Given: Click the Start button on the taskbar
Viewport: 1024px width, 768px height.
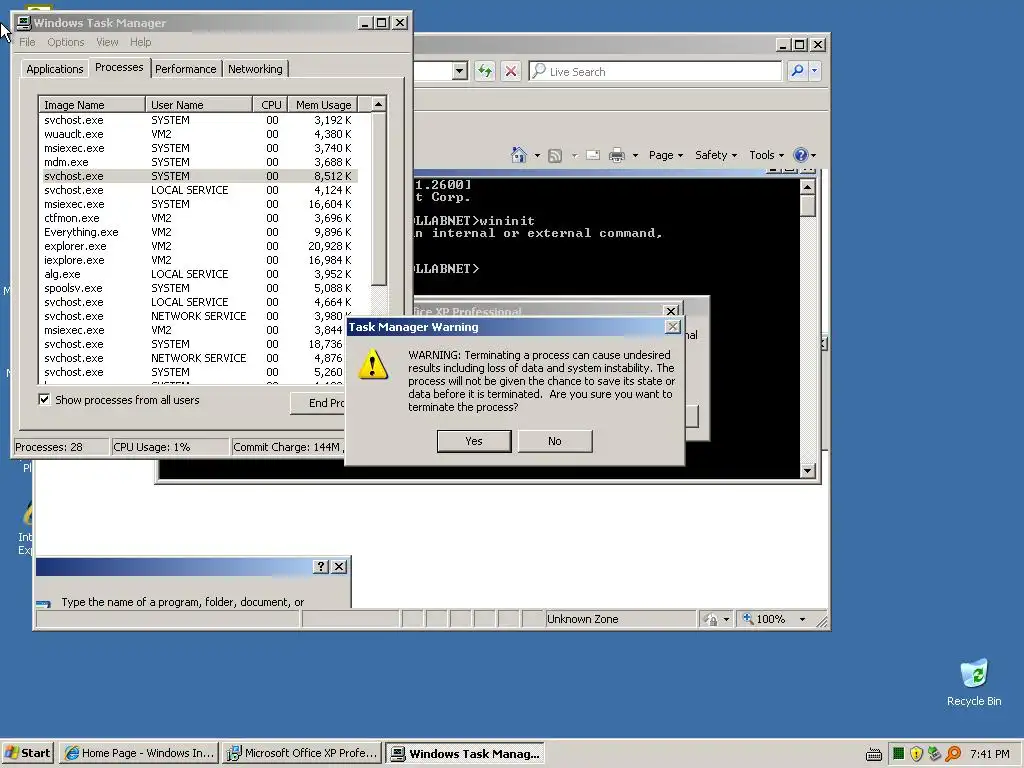Looking at the screenshot, I should click(28, 753).
